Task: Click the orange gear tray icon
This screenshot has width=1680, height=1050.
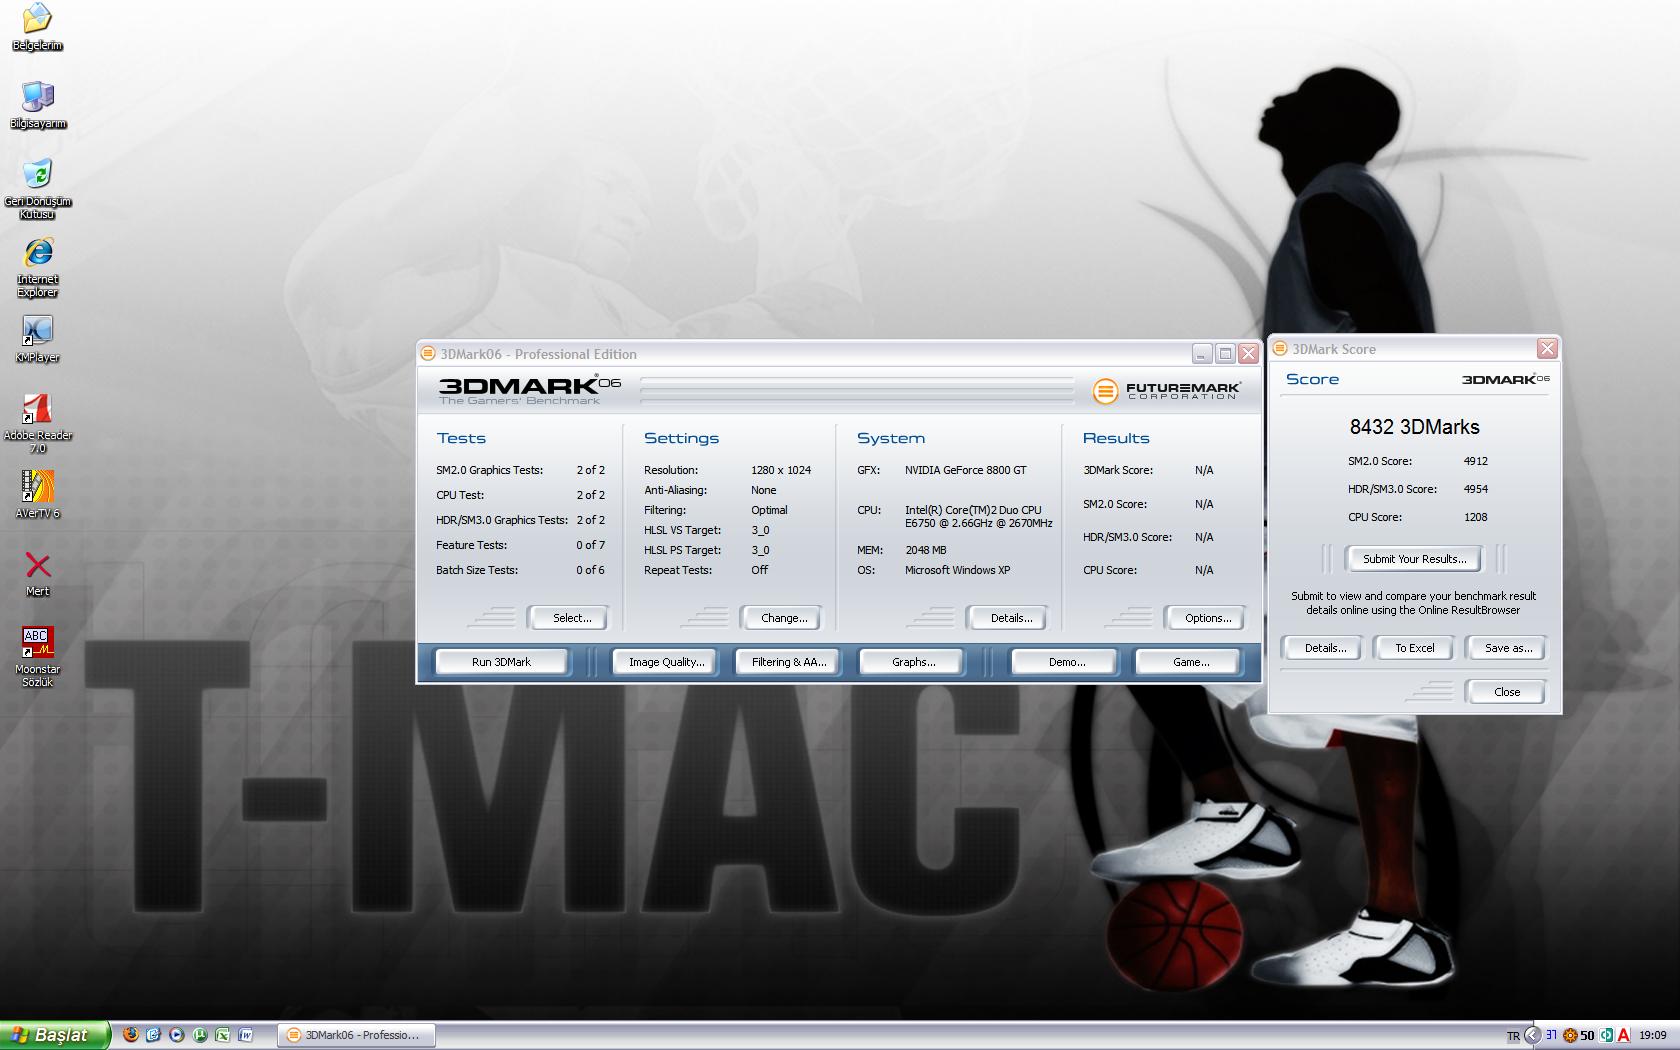Action: click(x=1570, y=1035)
